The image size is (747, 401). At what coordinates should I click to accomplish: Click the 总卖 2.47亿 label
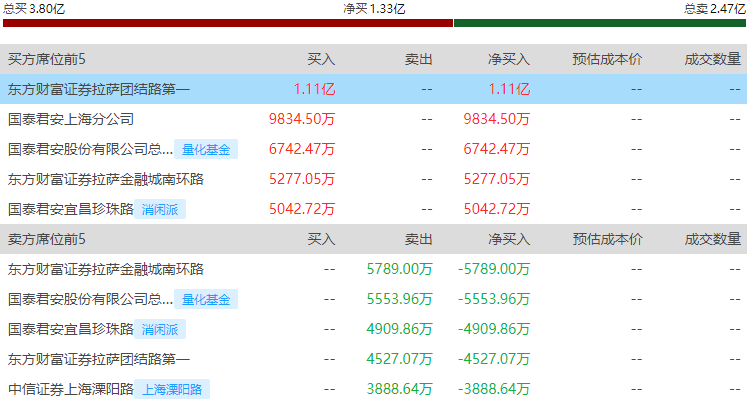click(715, 9)
